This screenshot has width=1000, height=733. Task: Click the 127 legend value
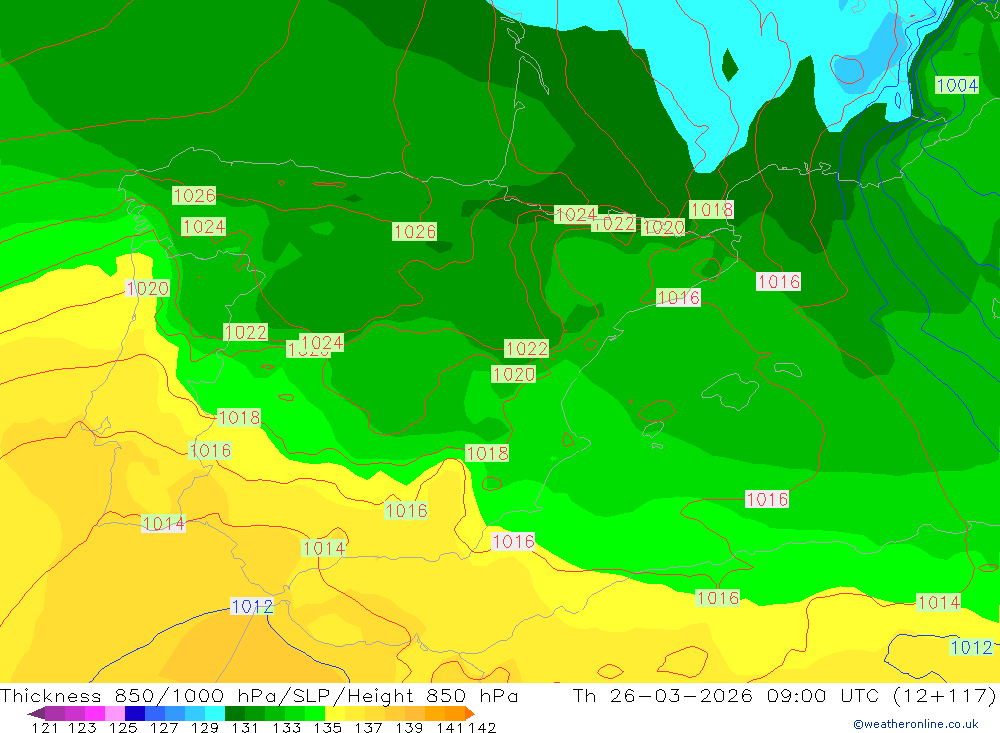[164, 727]
